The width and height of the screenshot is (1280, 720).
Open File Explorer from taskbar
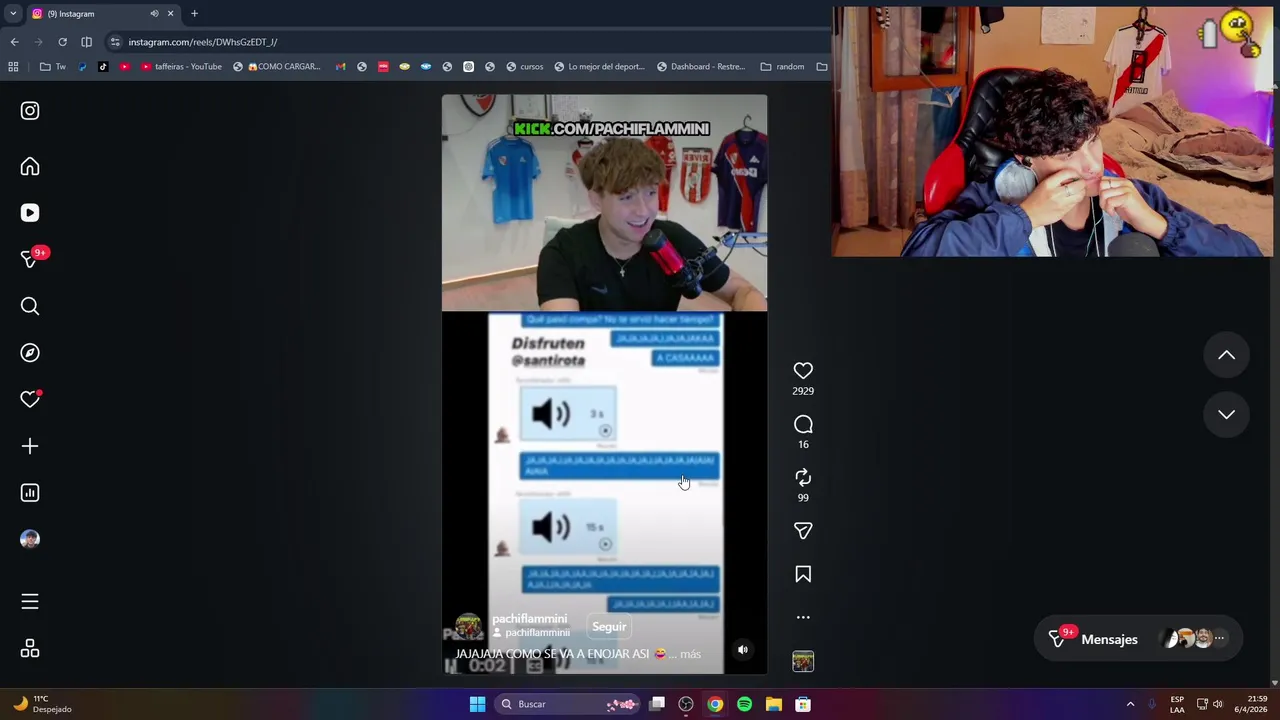coord(773,704)
